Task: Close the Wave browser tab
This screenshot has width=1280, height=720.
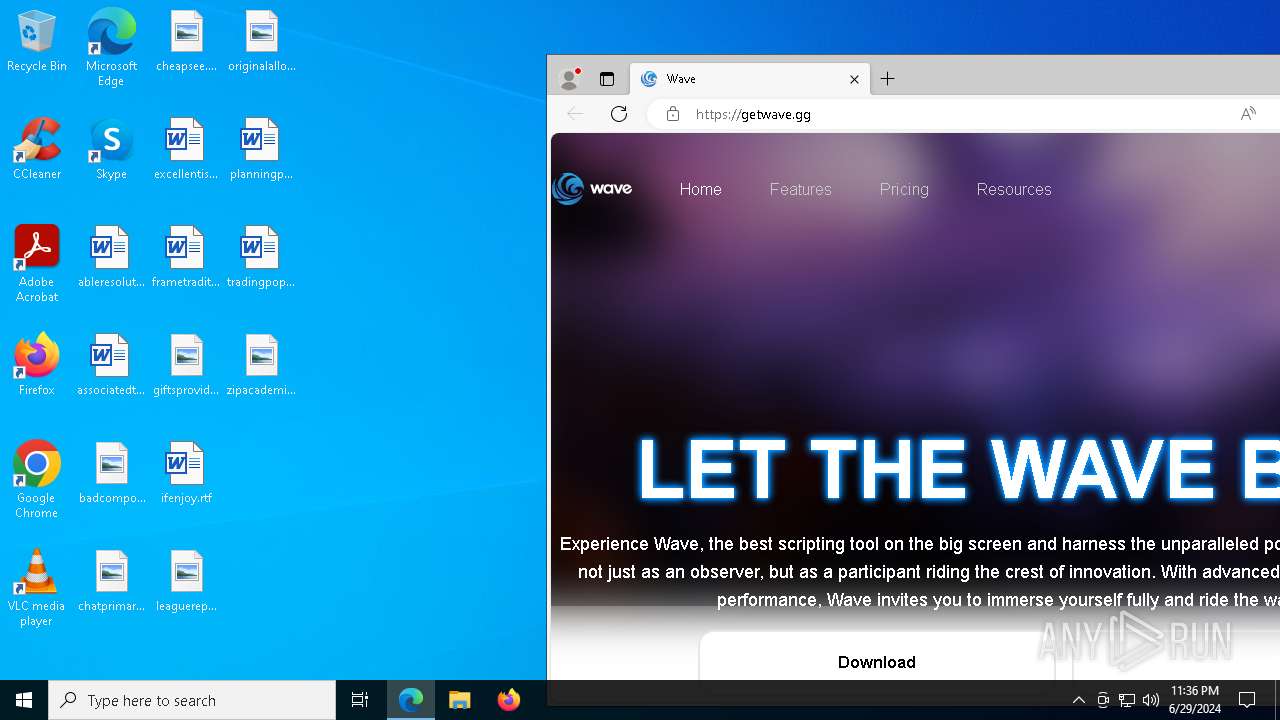Action: pos(854,79)
